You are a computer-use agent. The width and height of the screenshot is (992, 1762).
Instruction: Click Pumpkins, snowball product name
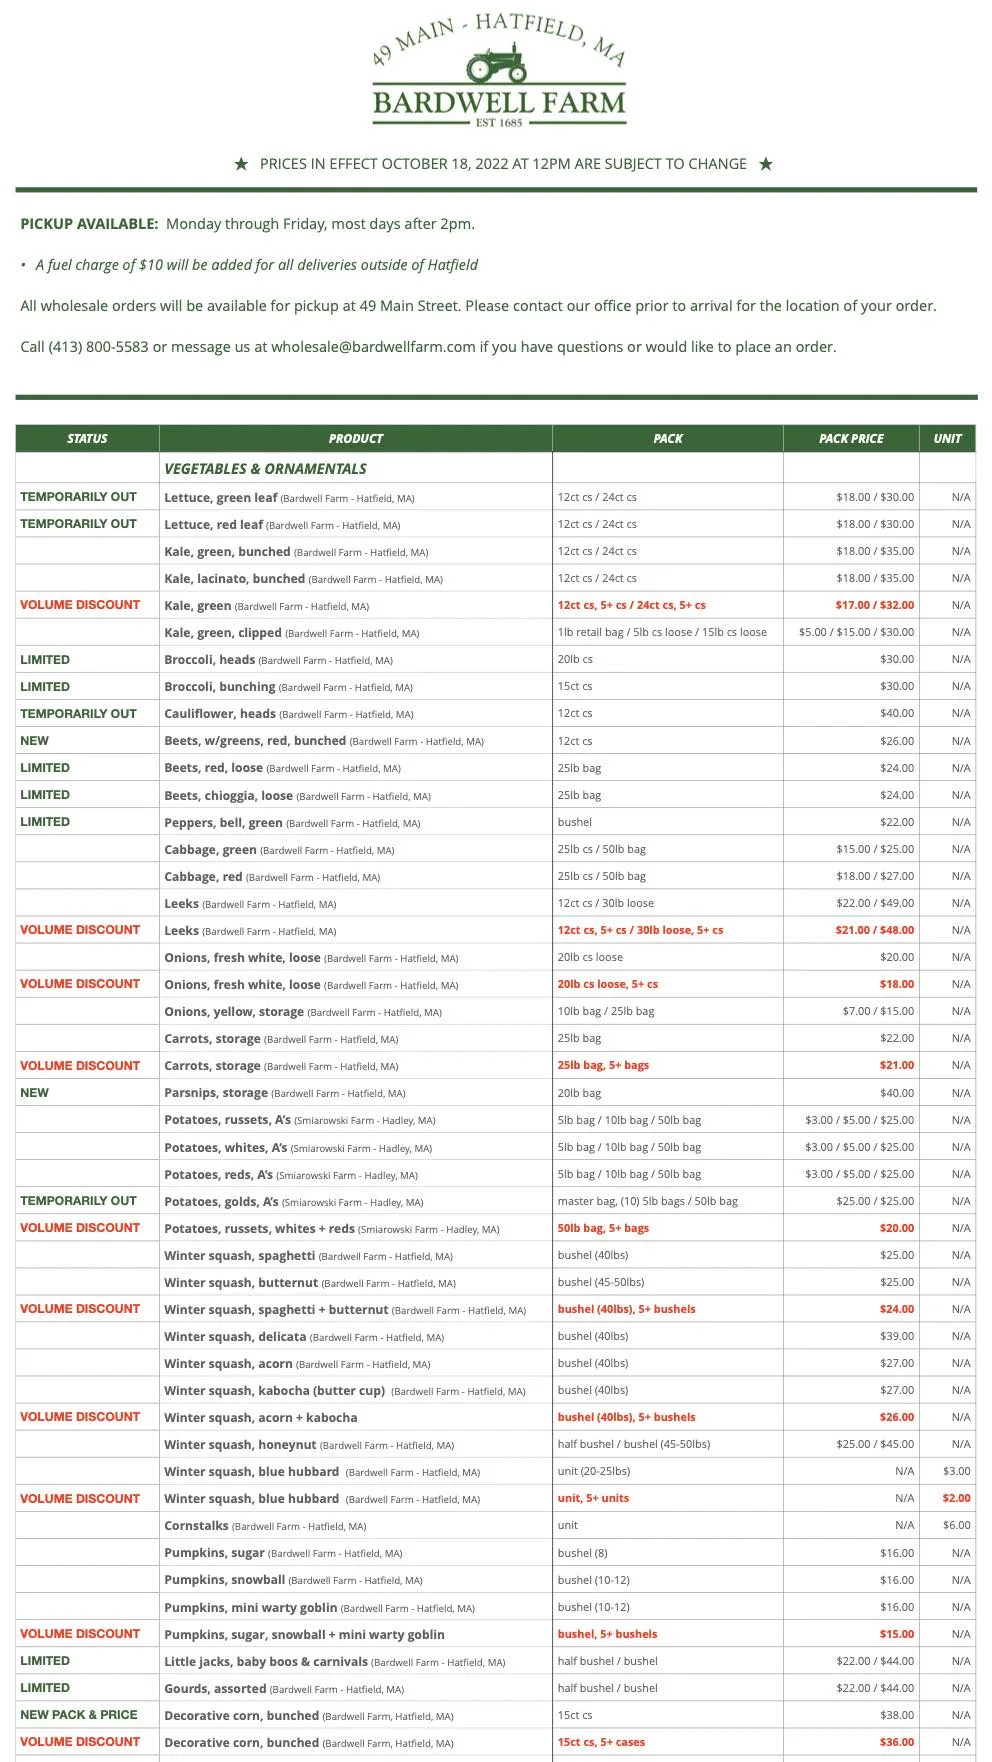(224, 1580)
